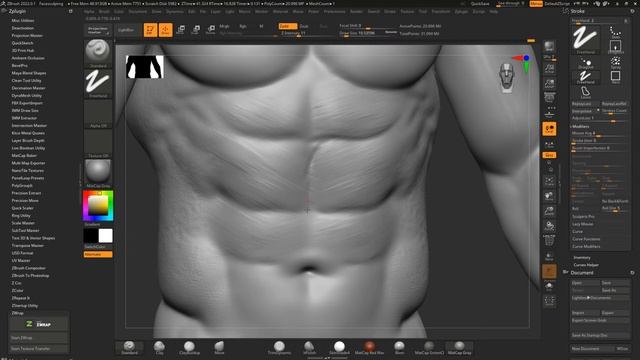This screenshot has height=360, width=640.
Task: Apply MatCap Red Wax material in bottom shelf
Action: click(x=369, y=348)
